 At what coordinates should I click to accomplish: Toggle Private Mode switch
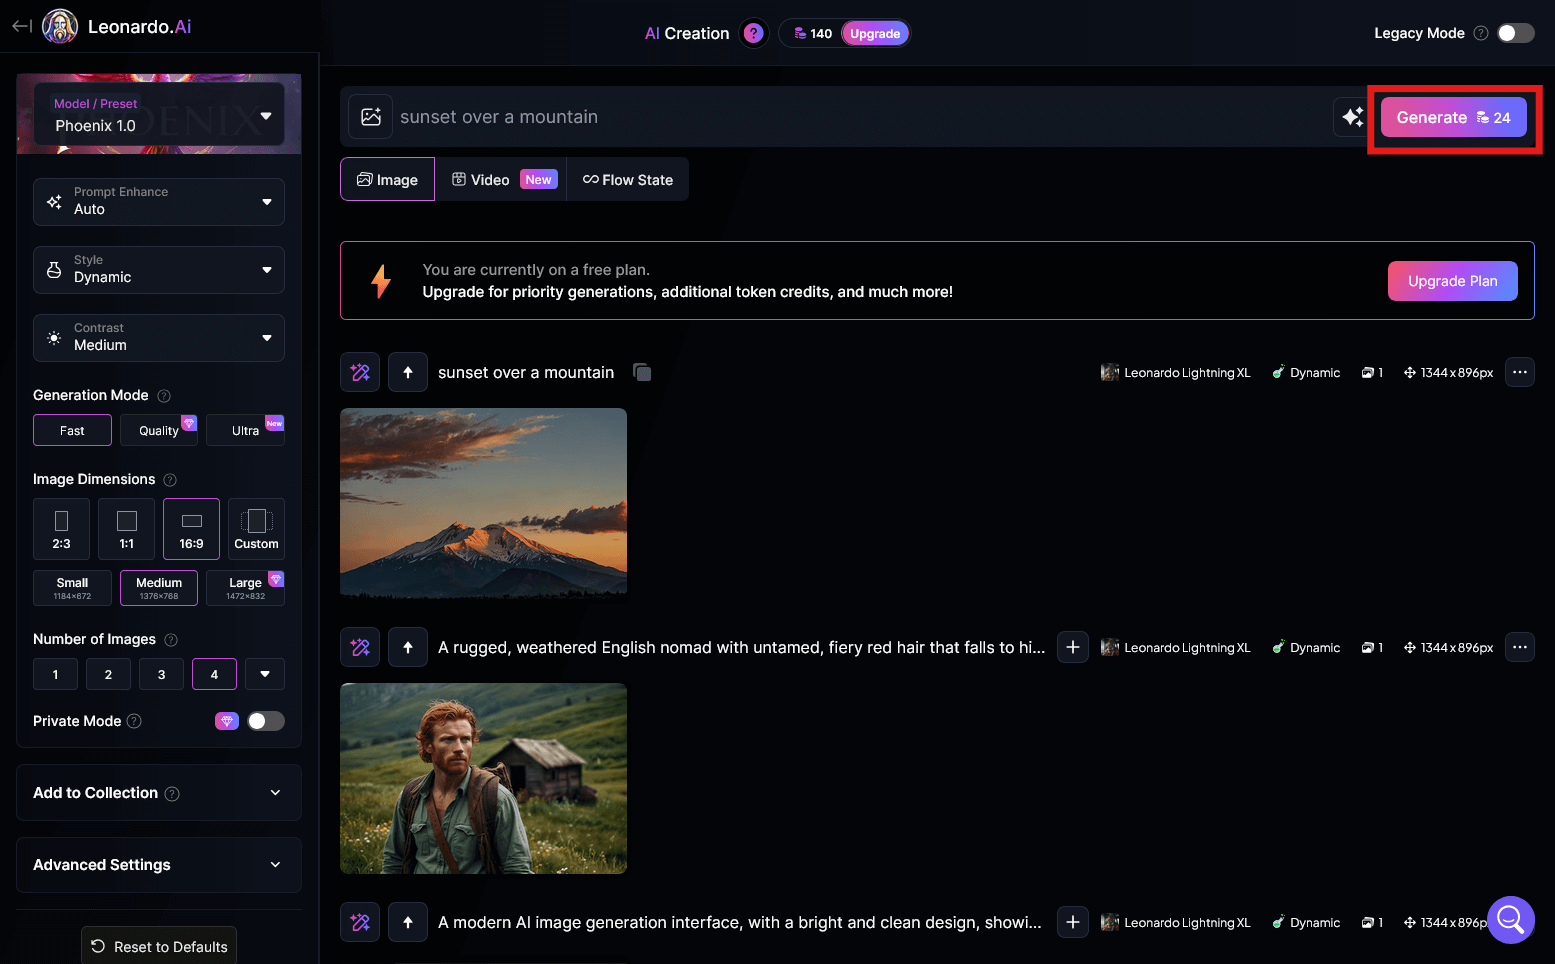[266, 721]
